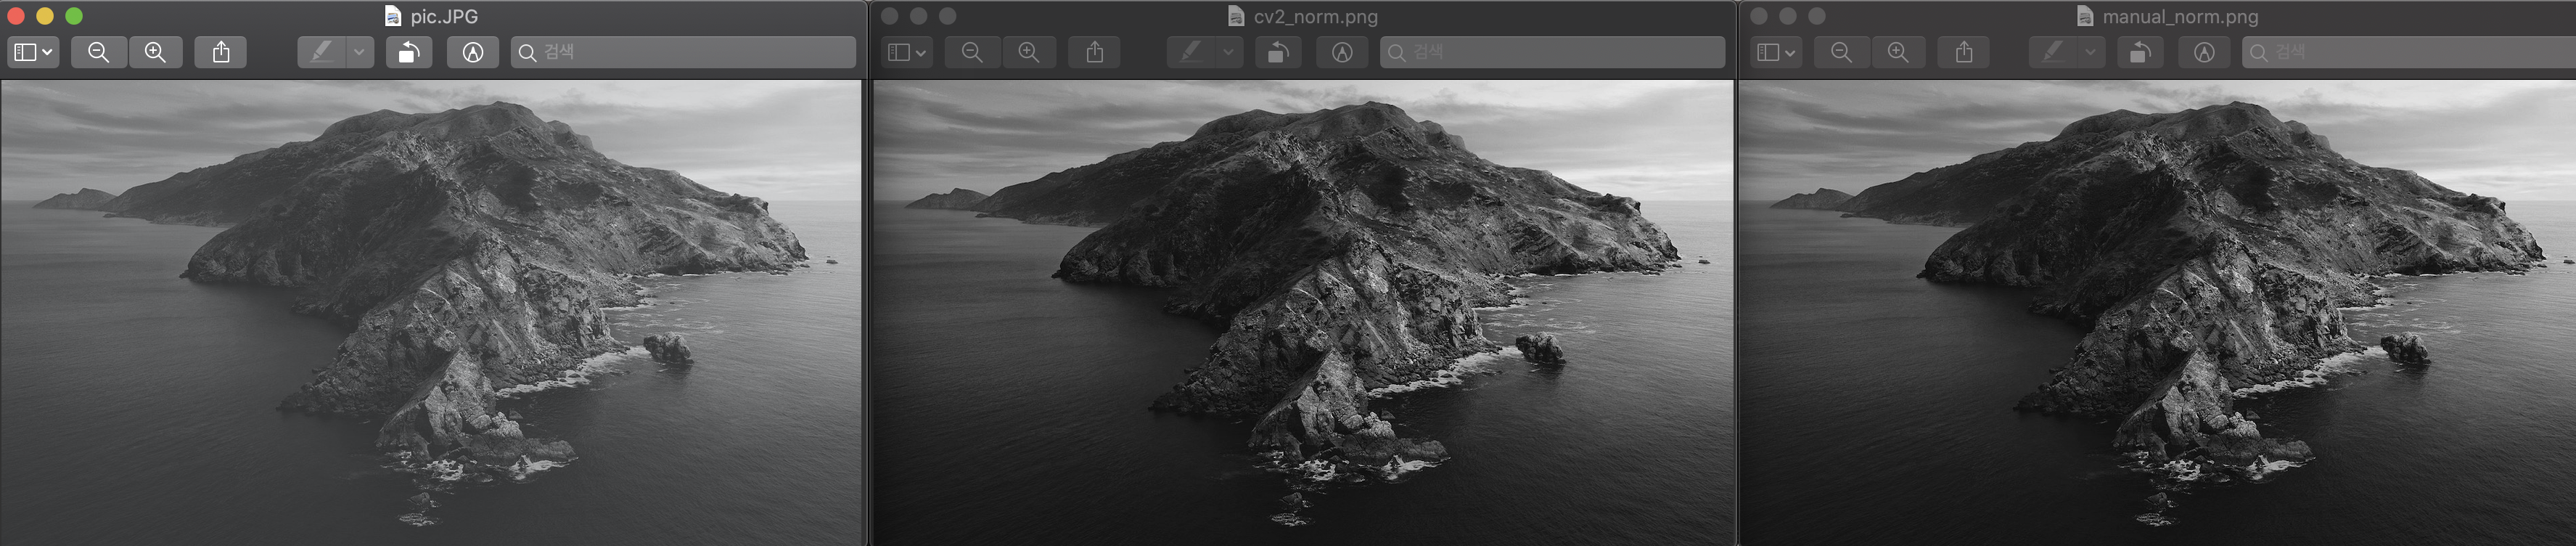Zoom in on the pic.JPG window
The image size is (2576, 546).
point(155,52)
